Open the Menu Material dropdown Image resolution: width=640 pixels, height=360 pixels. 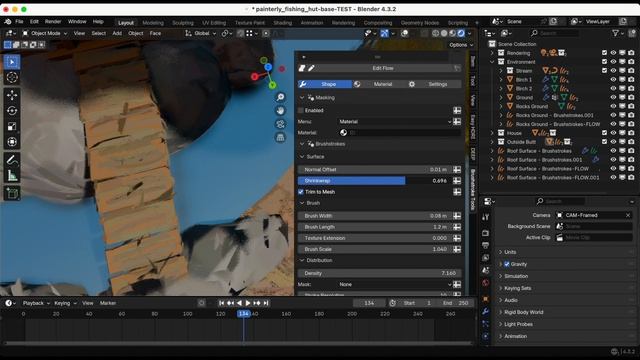(x=395, y=122)
